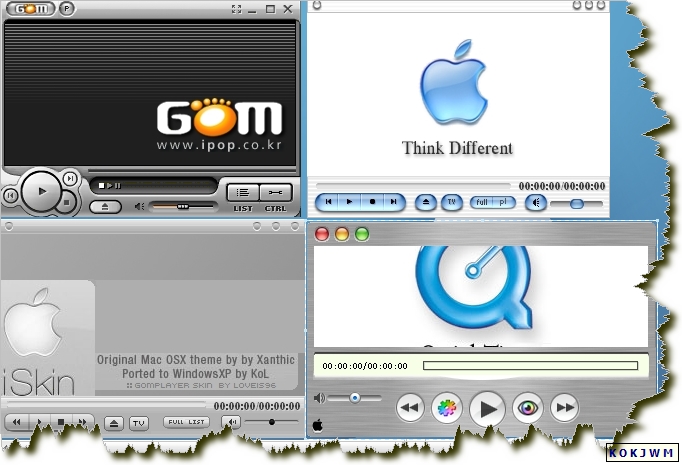Click the blue Apple logo
The width and height of the screenshot is (682, 465).
(x=454, y=83)
